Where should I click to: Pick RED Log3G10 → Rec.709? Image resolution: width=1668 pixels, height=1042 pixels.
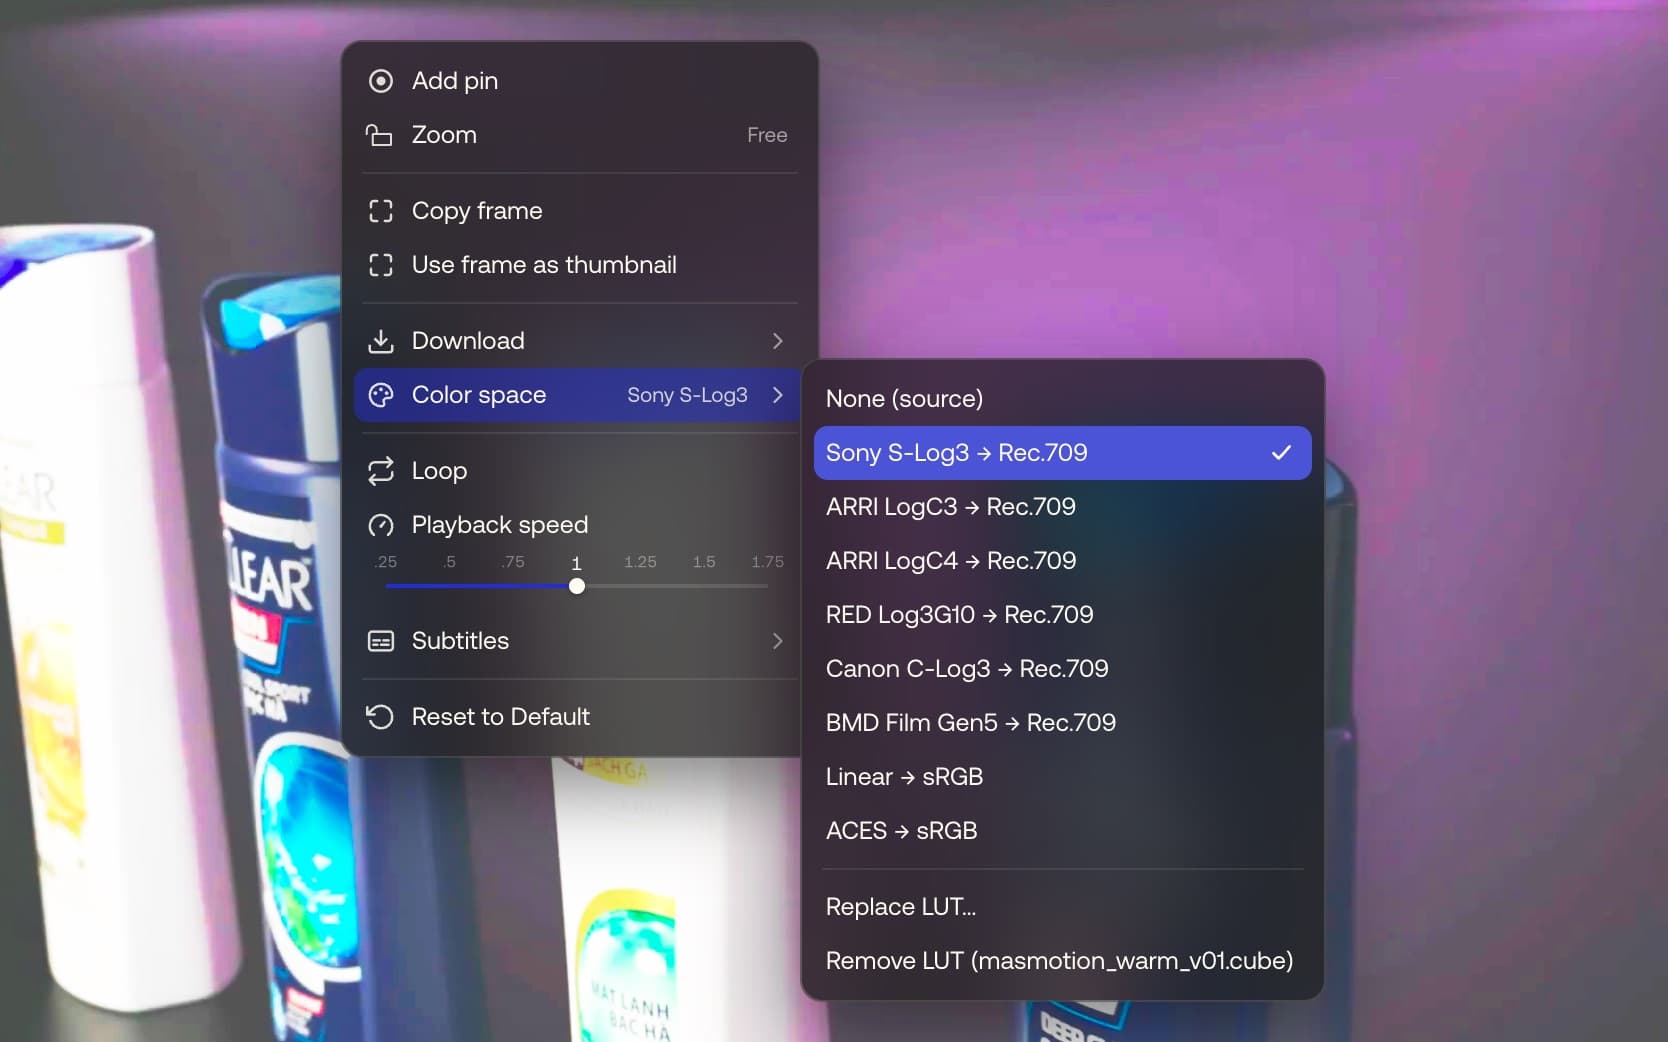(x=1062, y=615)
